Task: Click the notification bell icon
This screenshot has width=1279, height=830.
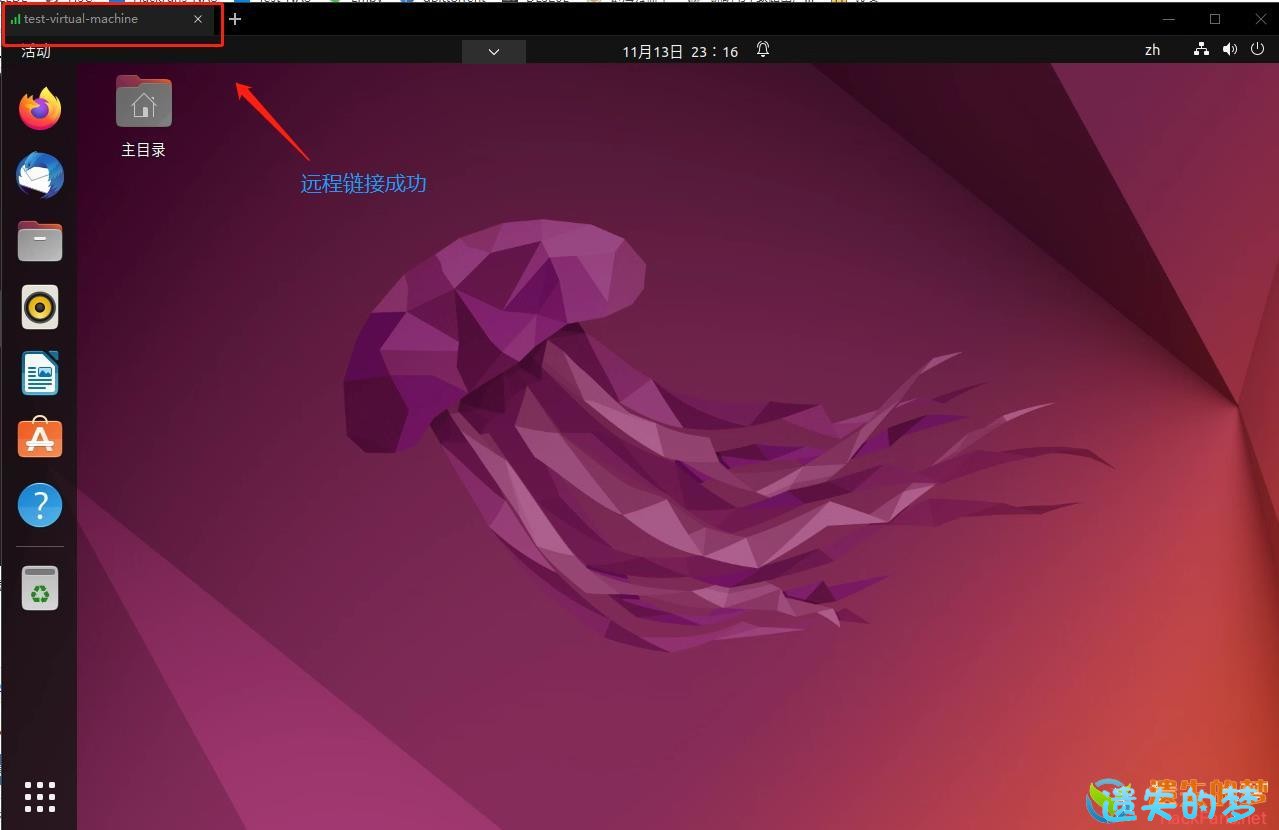Action: [x=763, y=49]
